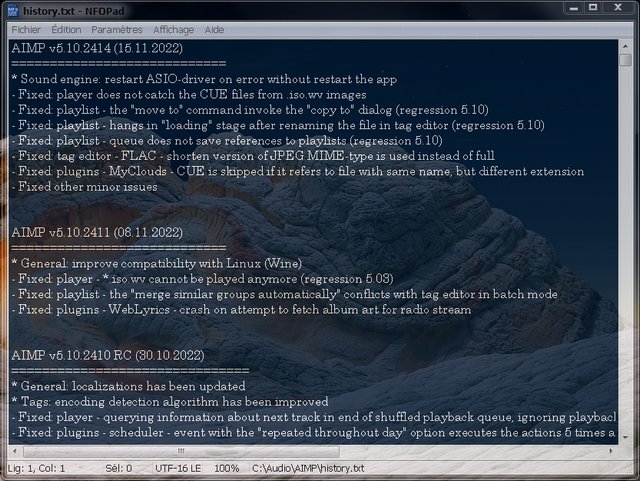
Task: Open the Aide menu
Action: click(214, 30)
